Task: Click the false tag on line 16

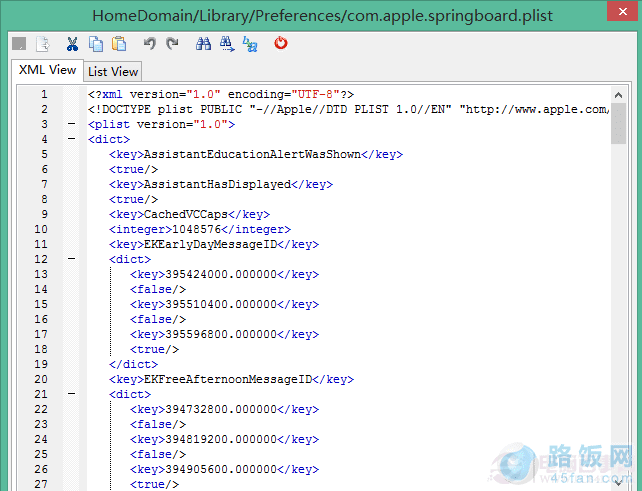Action: [158, 319]
